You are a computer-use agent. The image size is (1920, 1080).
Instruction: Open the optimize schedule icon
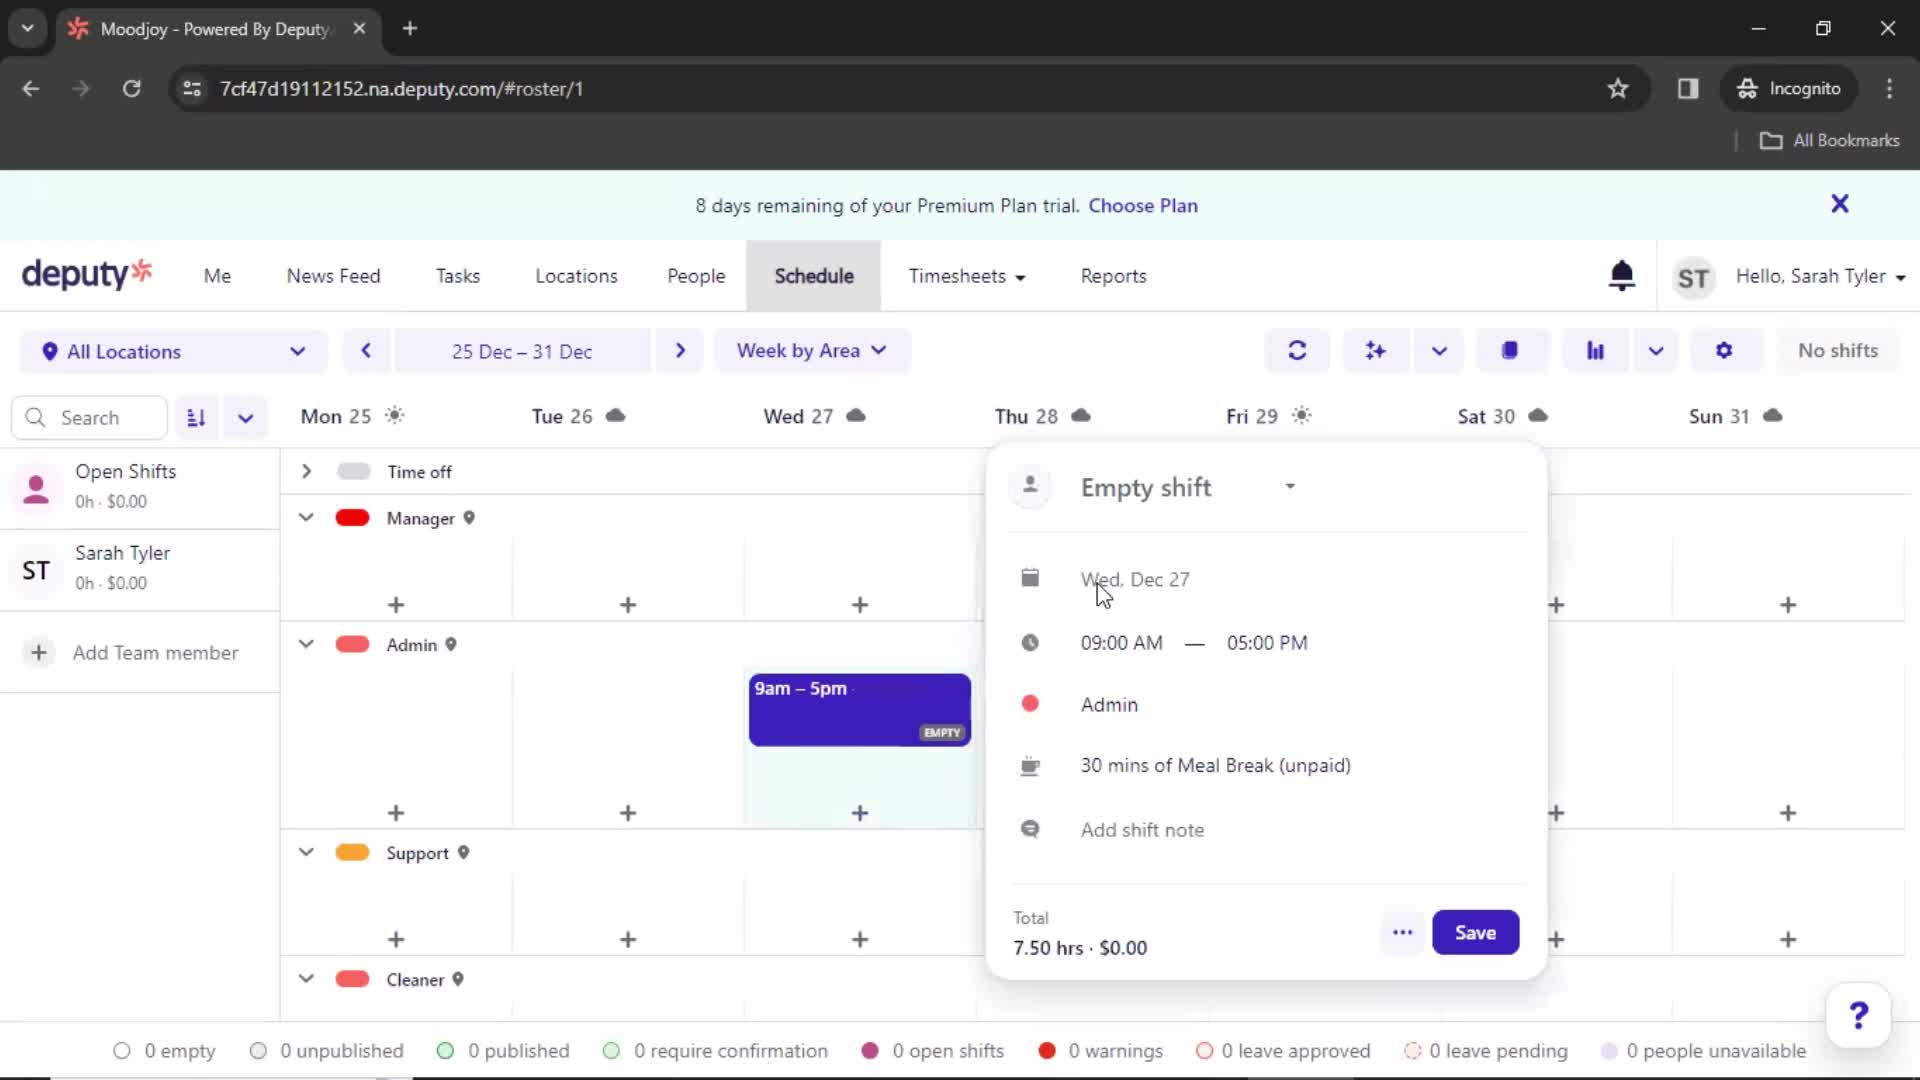[x=1375, y=351]
